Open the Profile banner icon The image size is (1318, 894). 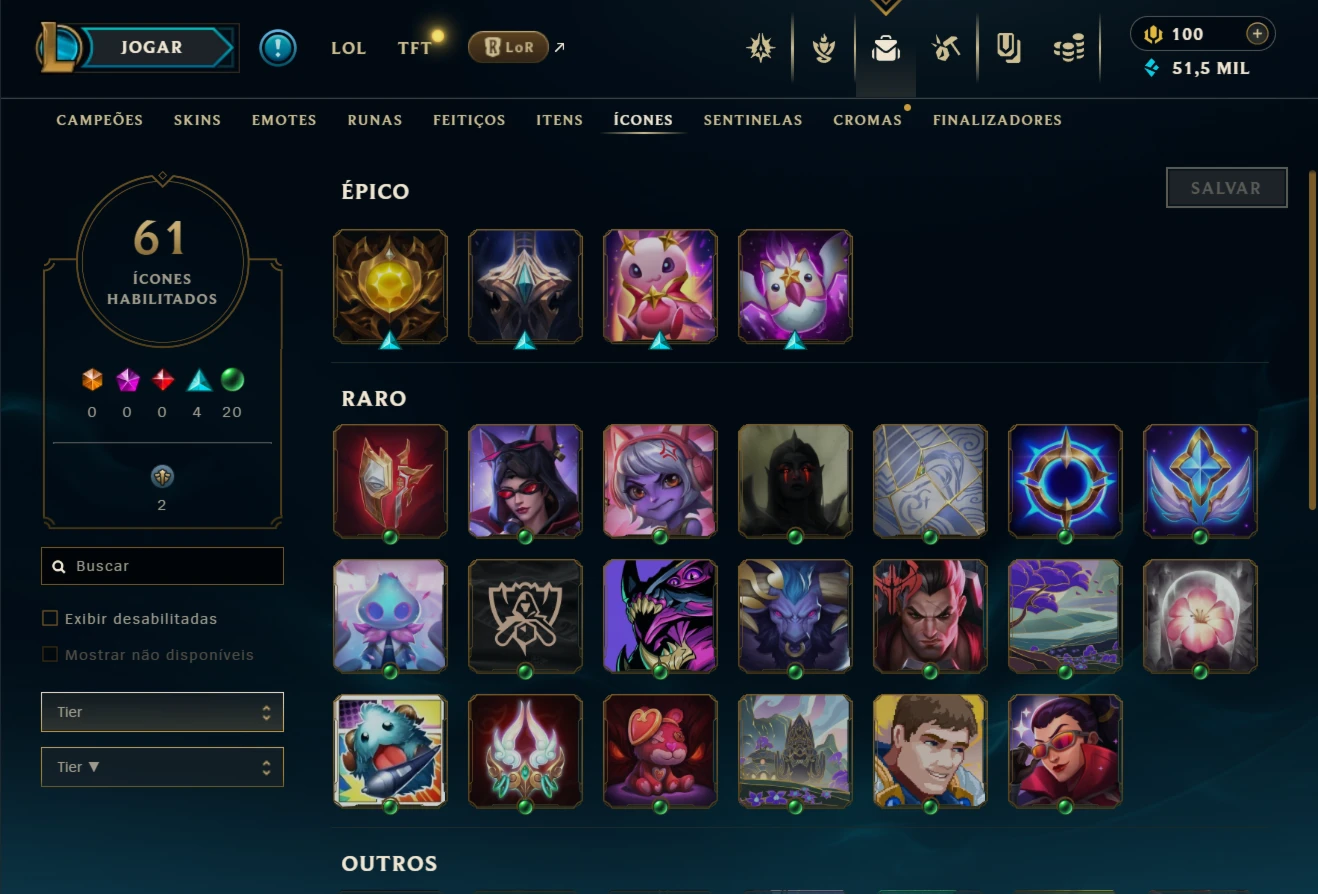[x=1008, y=48]
